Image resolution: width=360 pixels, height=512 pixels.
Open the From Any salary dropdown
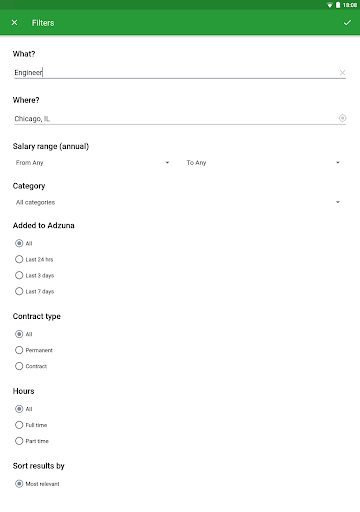click(93, 163)
